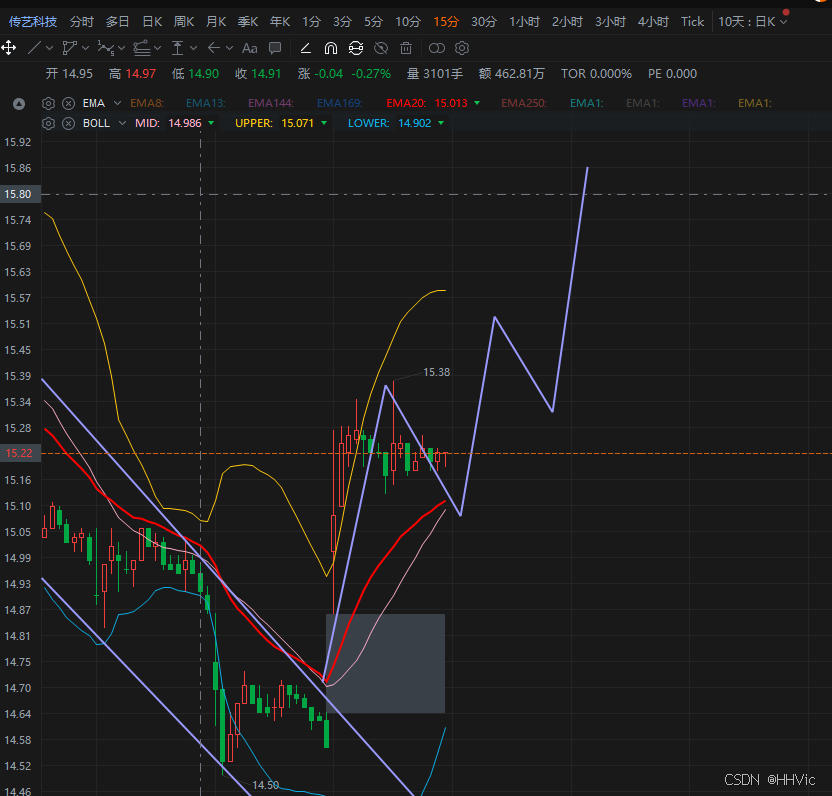The image size is (832, 796).
Task: Toggle BOLL MID line via green arrow
Action: (211, 123)
